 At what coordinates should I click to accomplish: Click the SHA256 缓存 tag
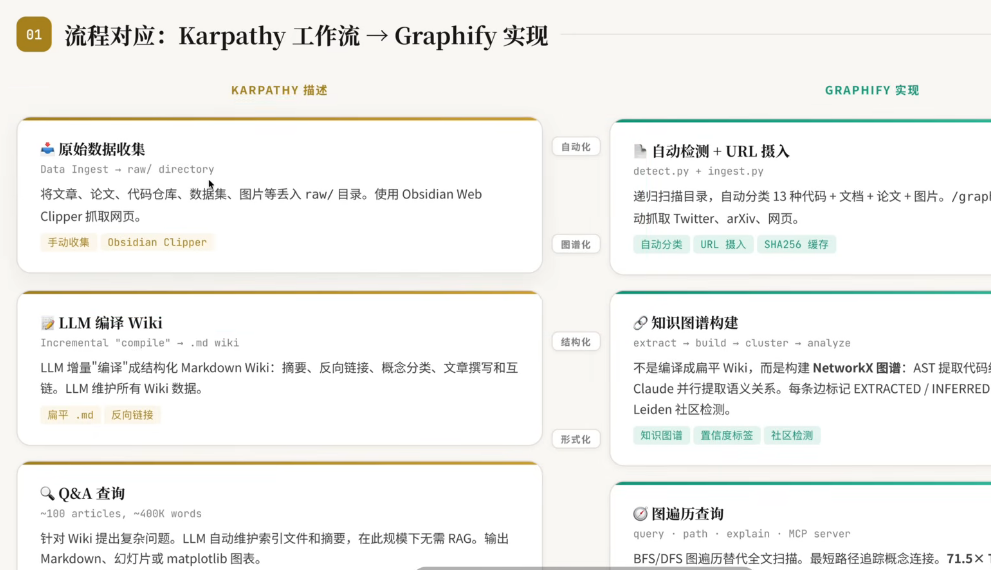pyautogui.click(x=796, y=245)
